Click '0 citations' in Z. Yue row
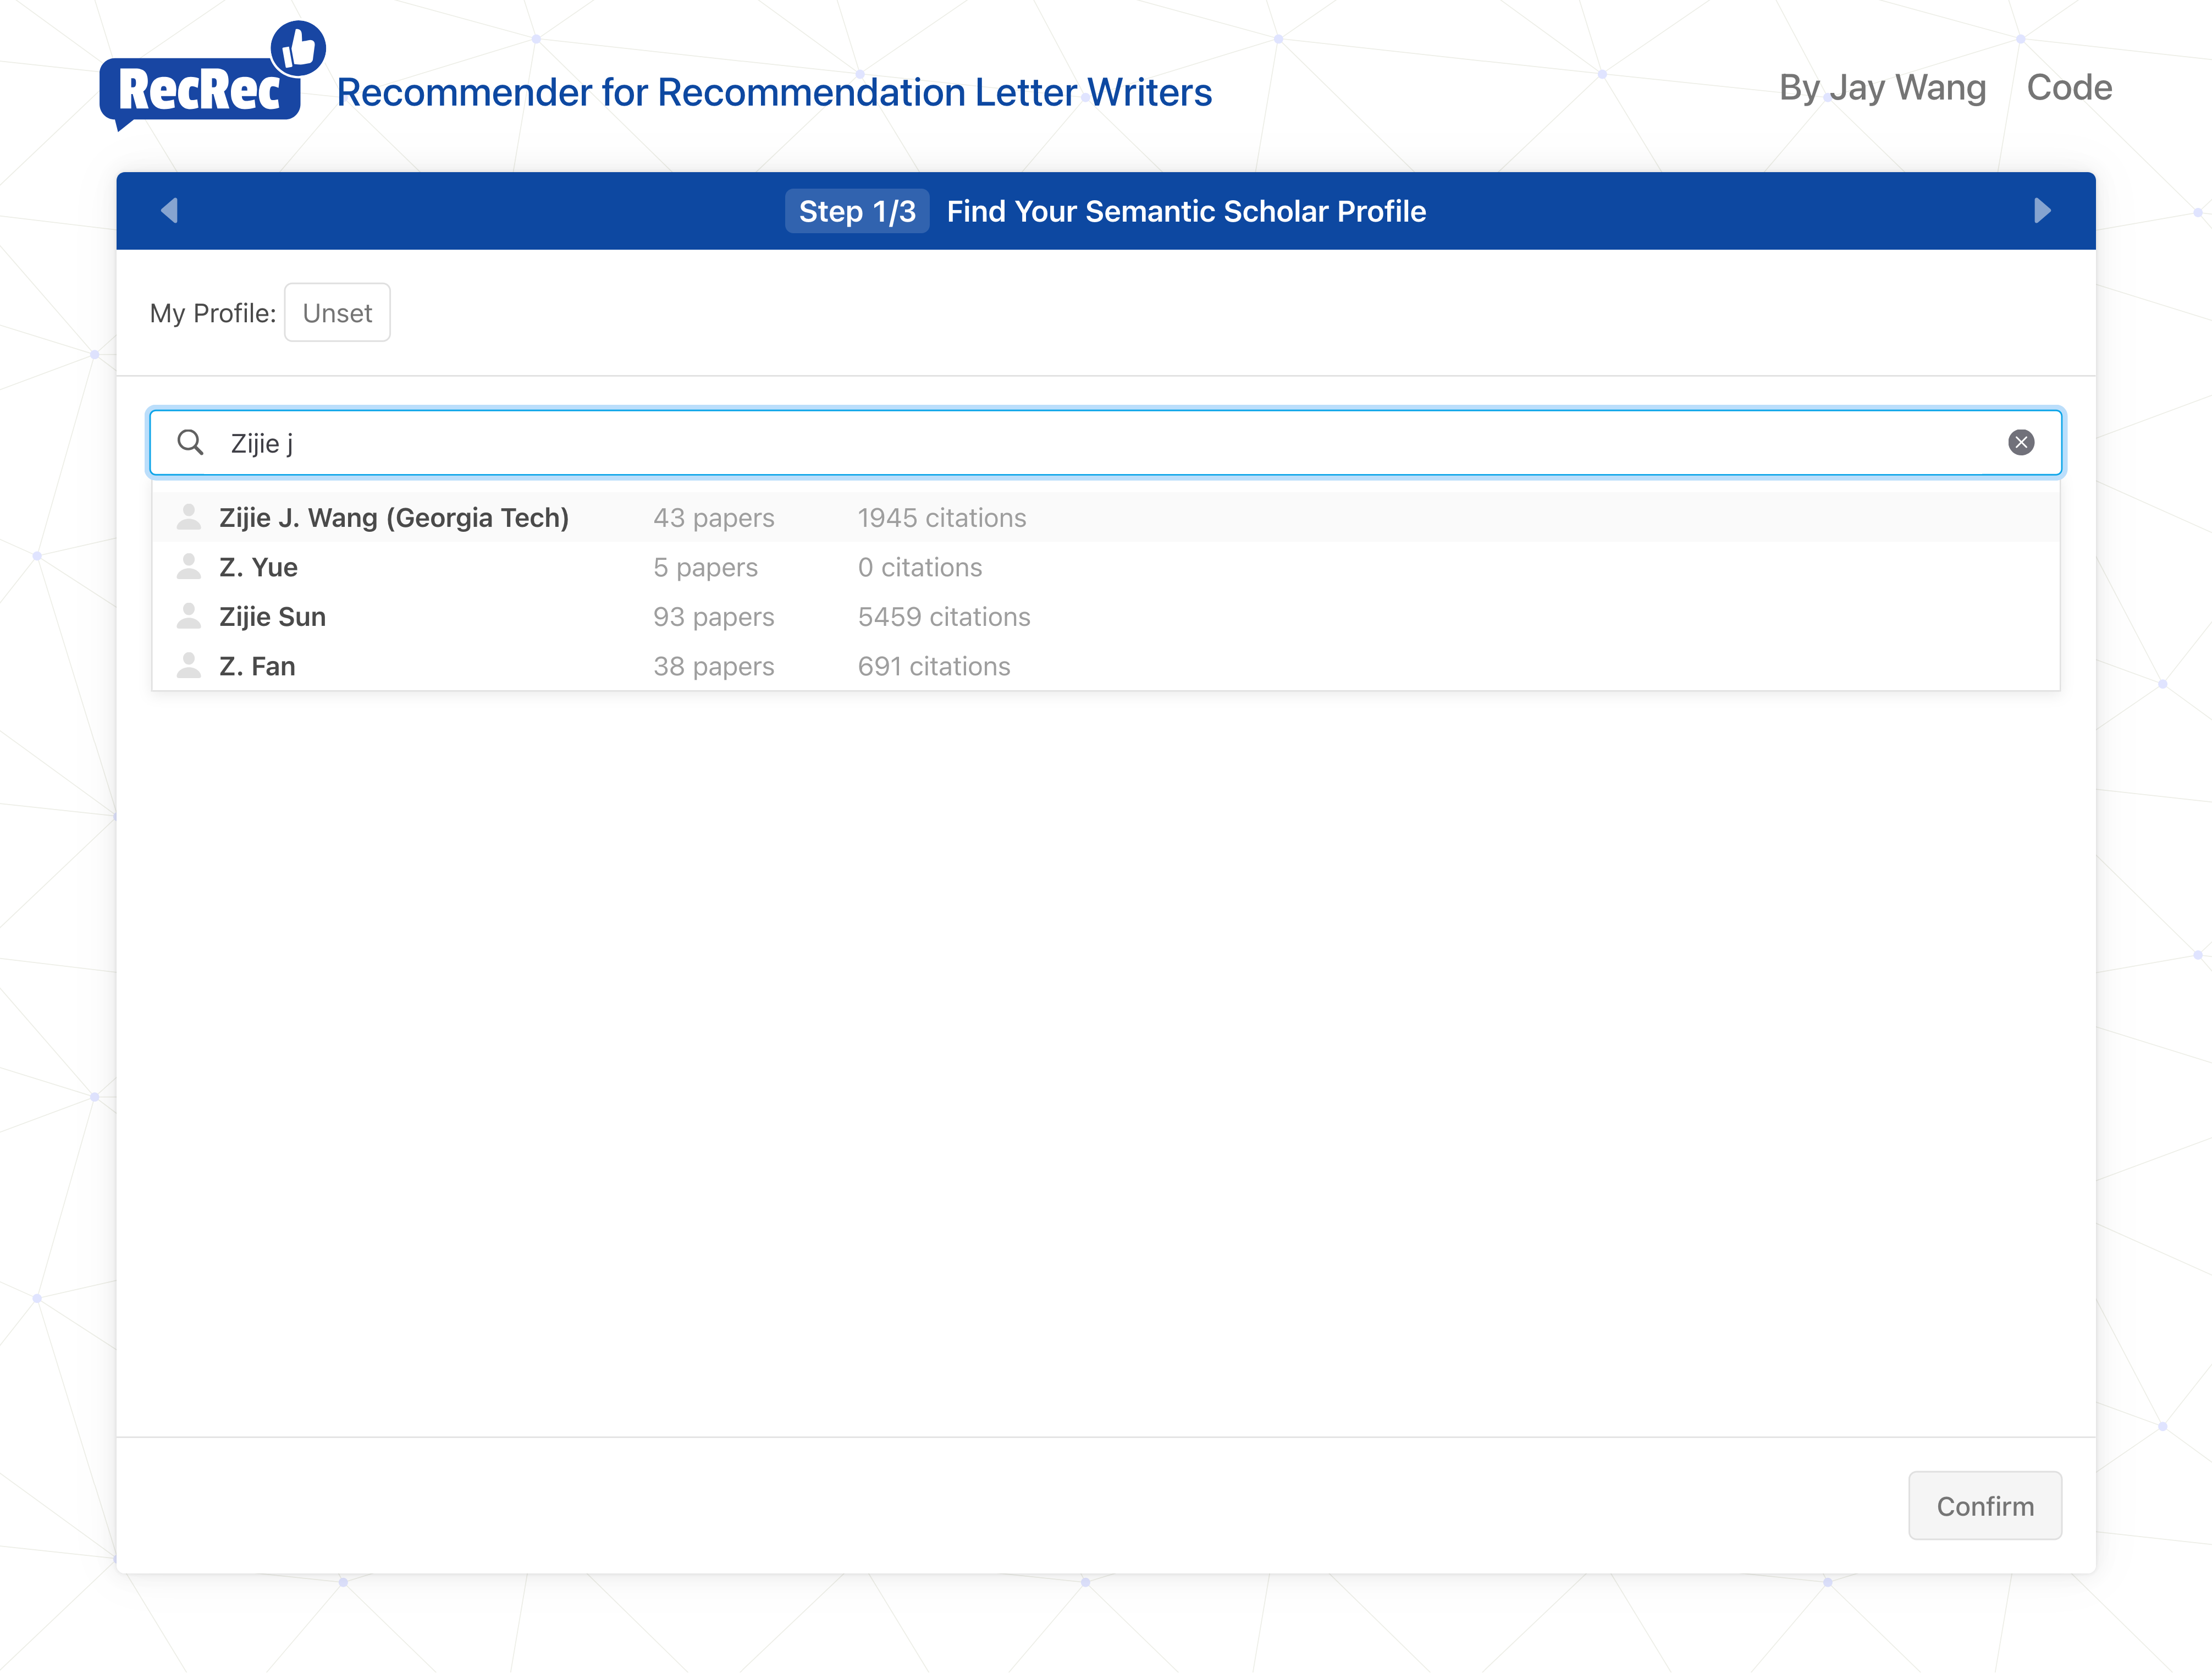This screenshot has width=2212, height=1673. 920,567
